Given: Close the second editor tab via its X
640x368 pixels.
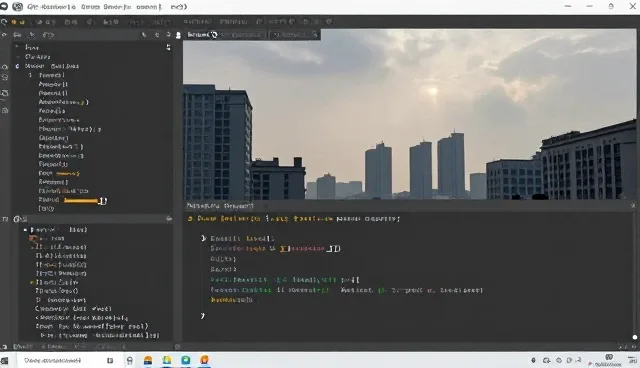Looking at the screenshot, I should coord(314,35).
